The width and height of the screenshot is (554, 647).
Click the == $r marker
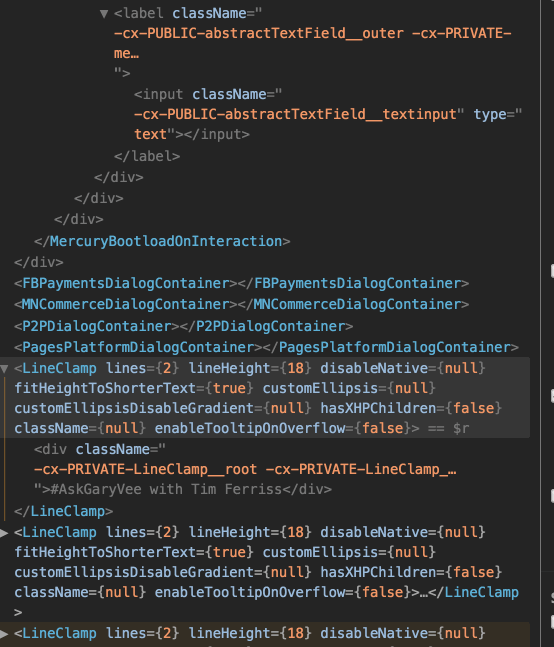click(448, 428)
